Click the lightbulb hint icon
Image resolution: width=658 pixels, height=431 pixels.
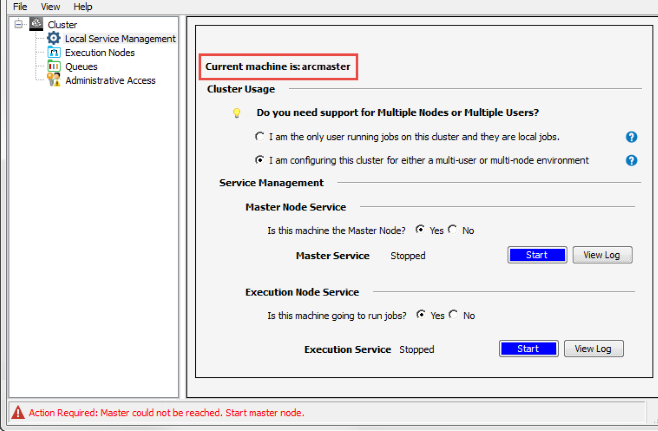[x=237, y=113]
